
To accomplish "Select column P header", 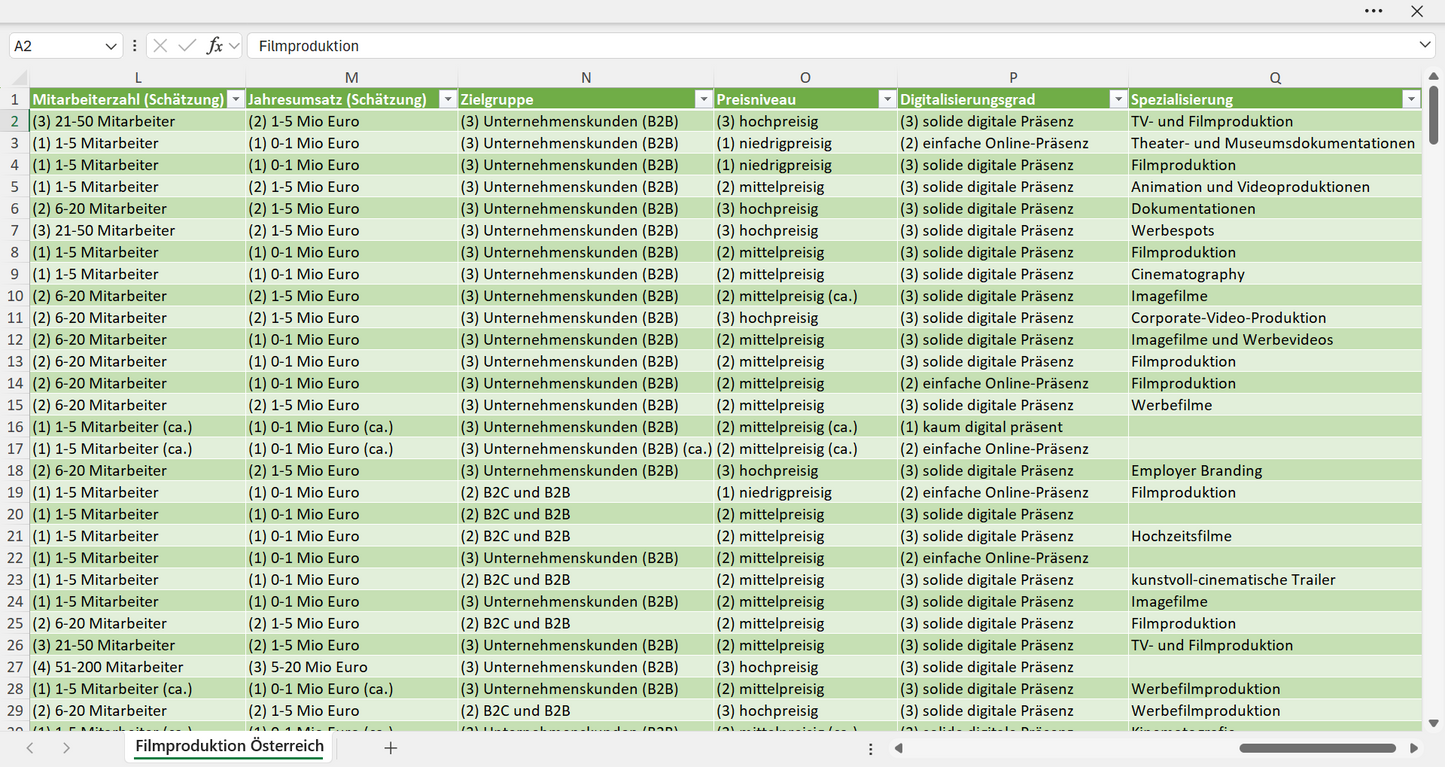I will (x=1013, y=77).
